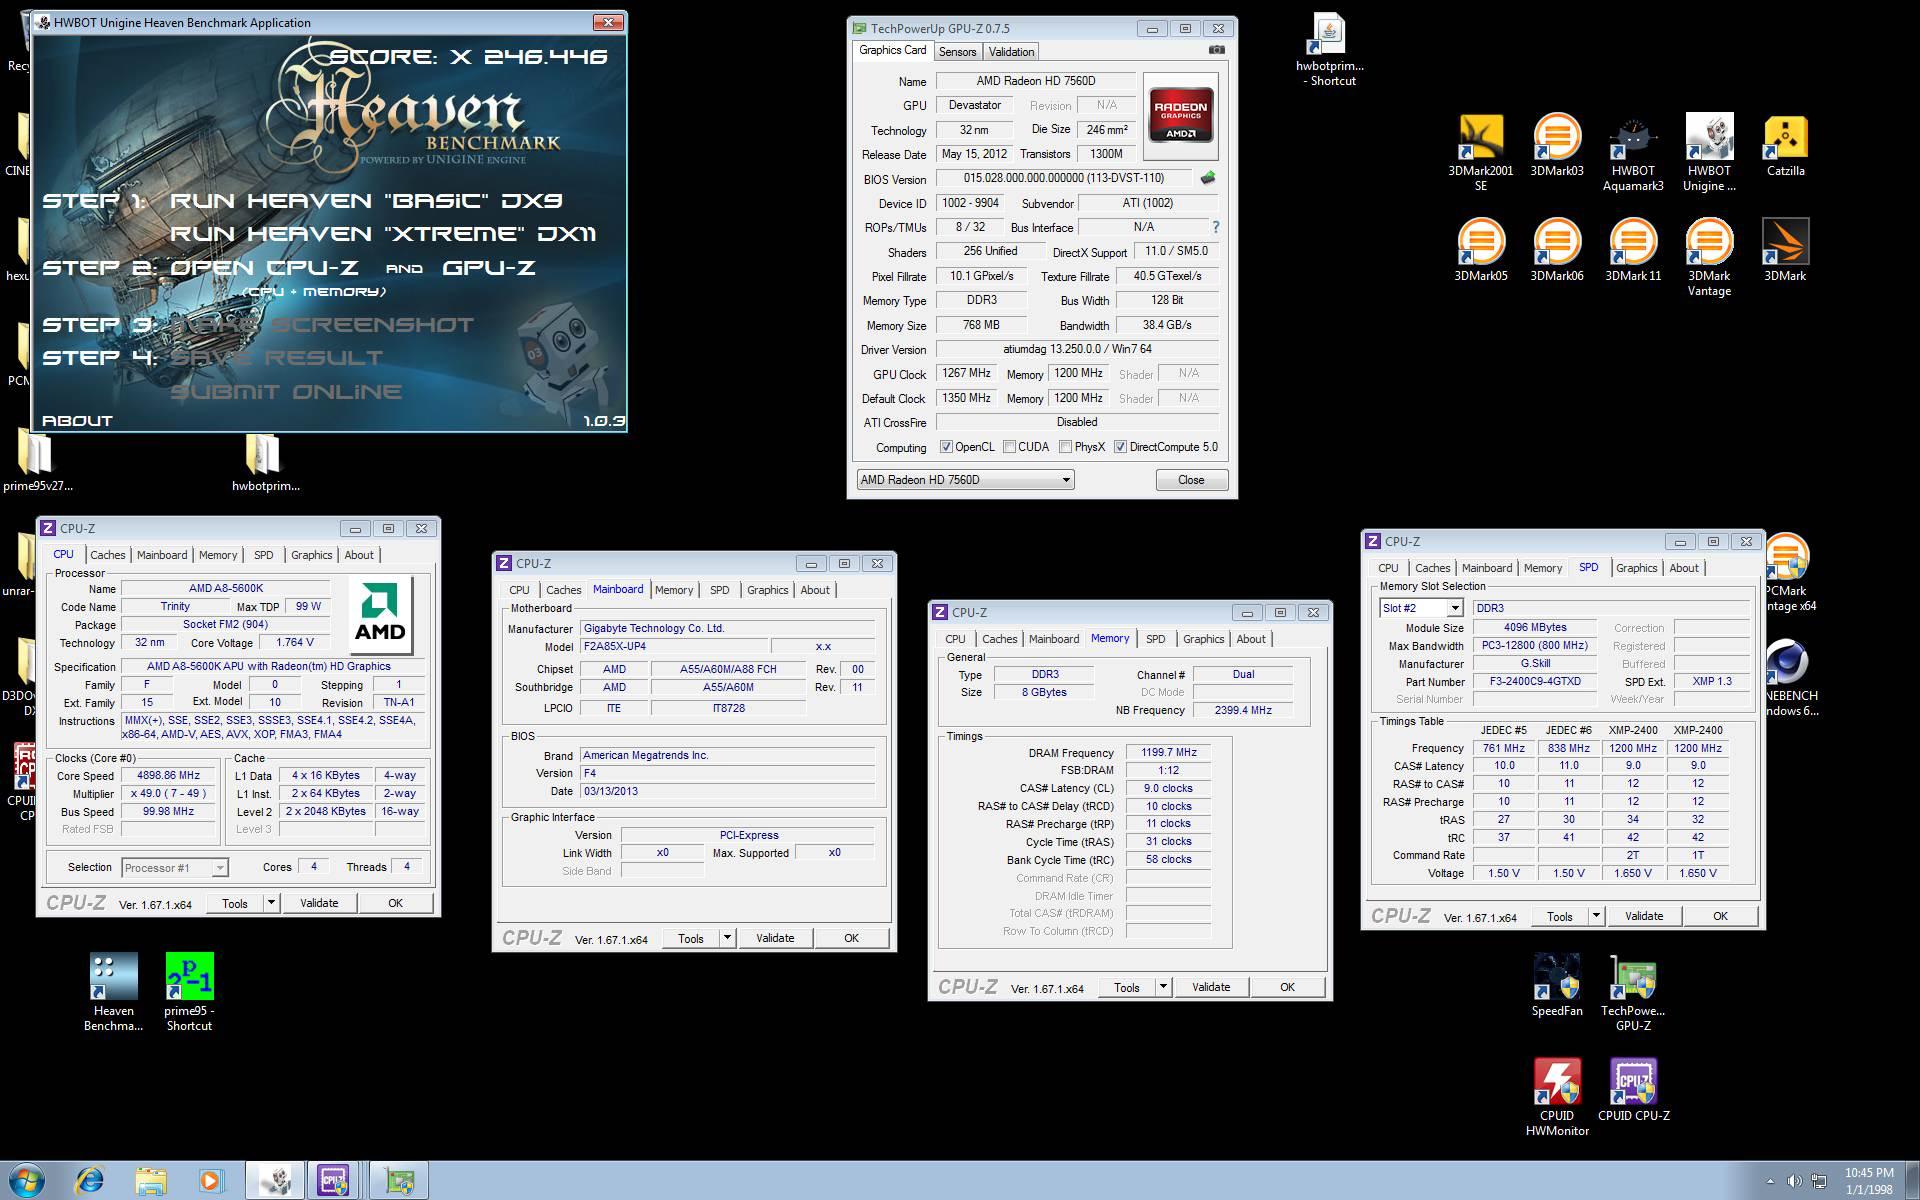Click RUN HEAVEN "XTREME" DX11 option

383,234
